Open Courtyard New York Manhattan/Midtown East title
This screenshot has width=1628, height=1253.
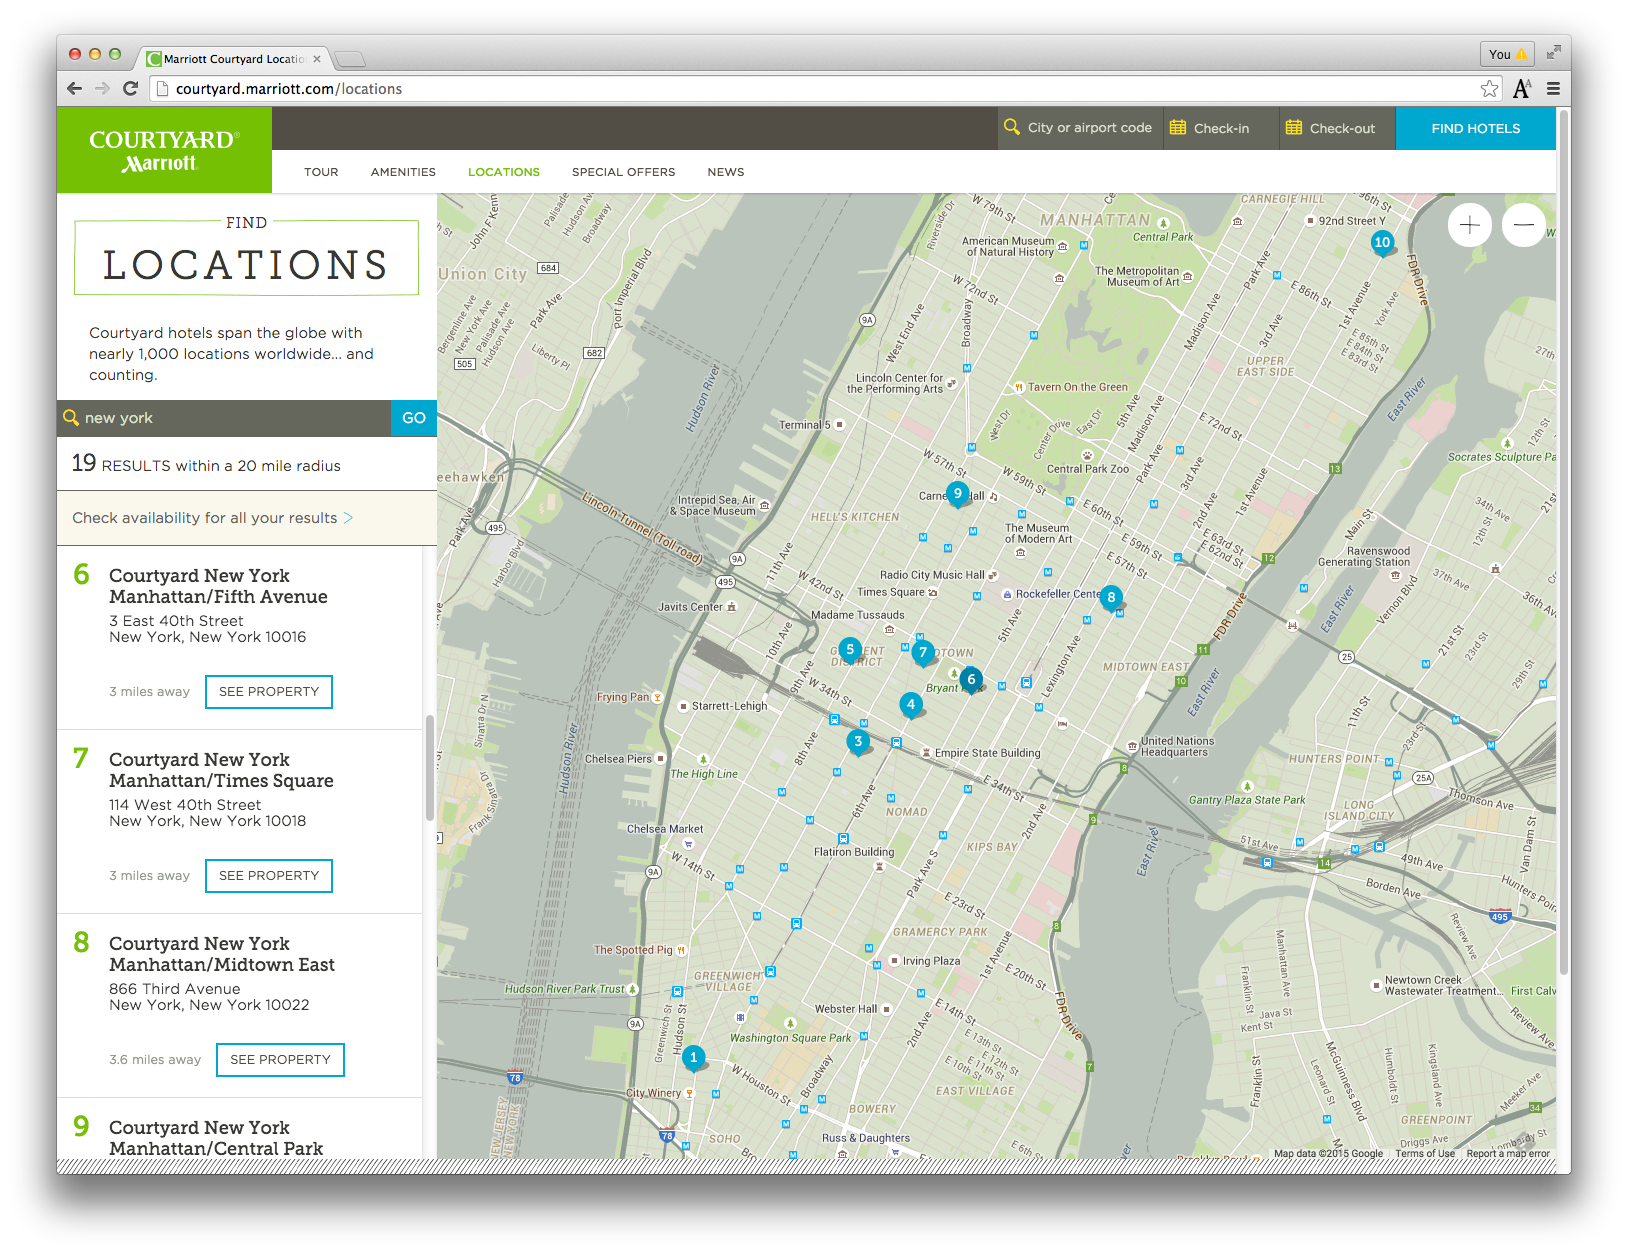click(222, 954)
